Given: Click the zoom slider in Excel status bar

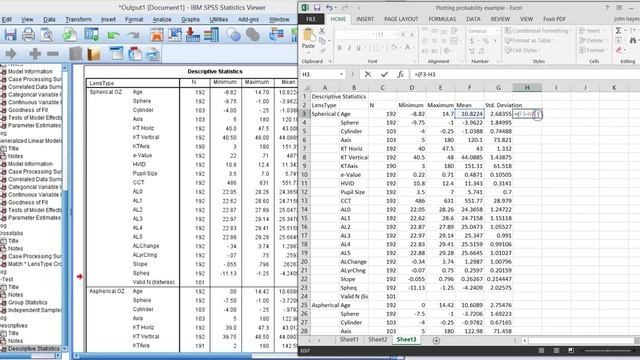Looking at the screenshot, I should (x=608, y=351).
